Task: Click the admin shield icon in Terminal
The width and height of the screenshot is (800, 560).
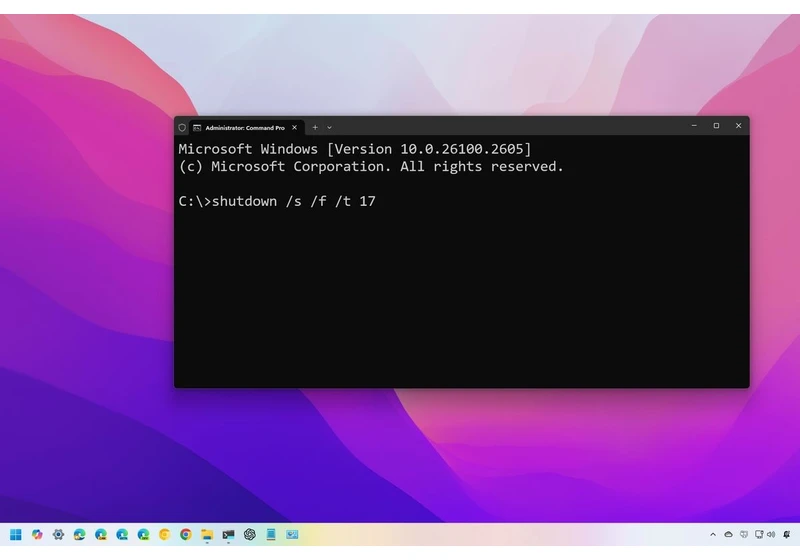Action: click(x=182, y=128)
